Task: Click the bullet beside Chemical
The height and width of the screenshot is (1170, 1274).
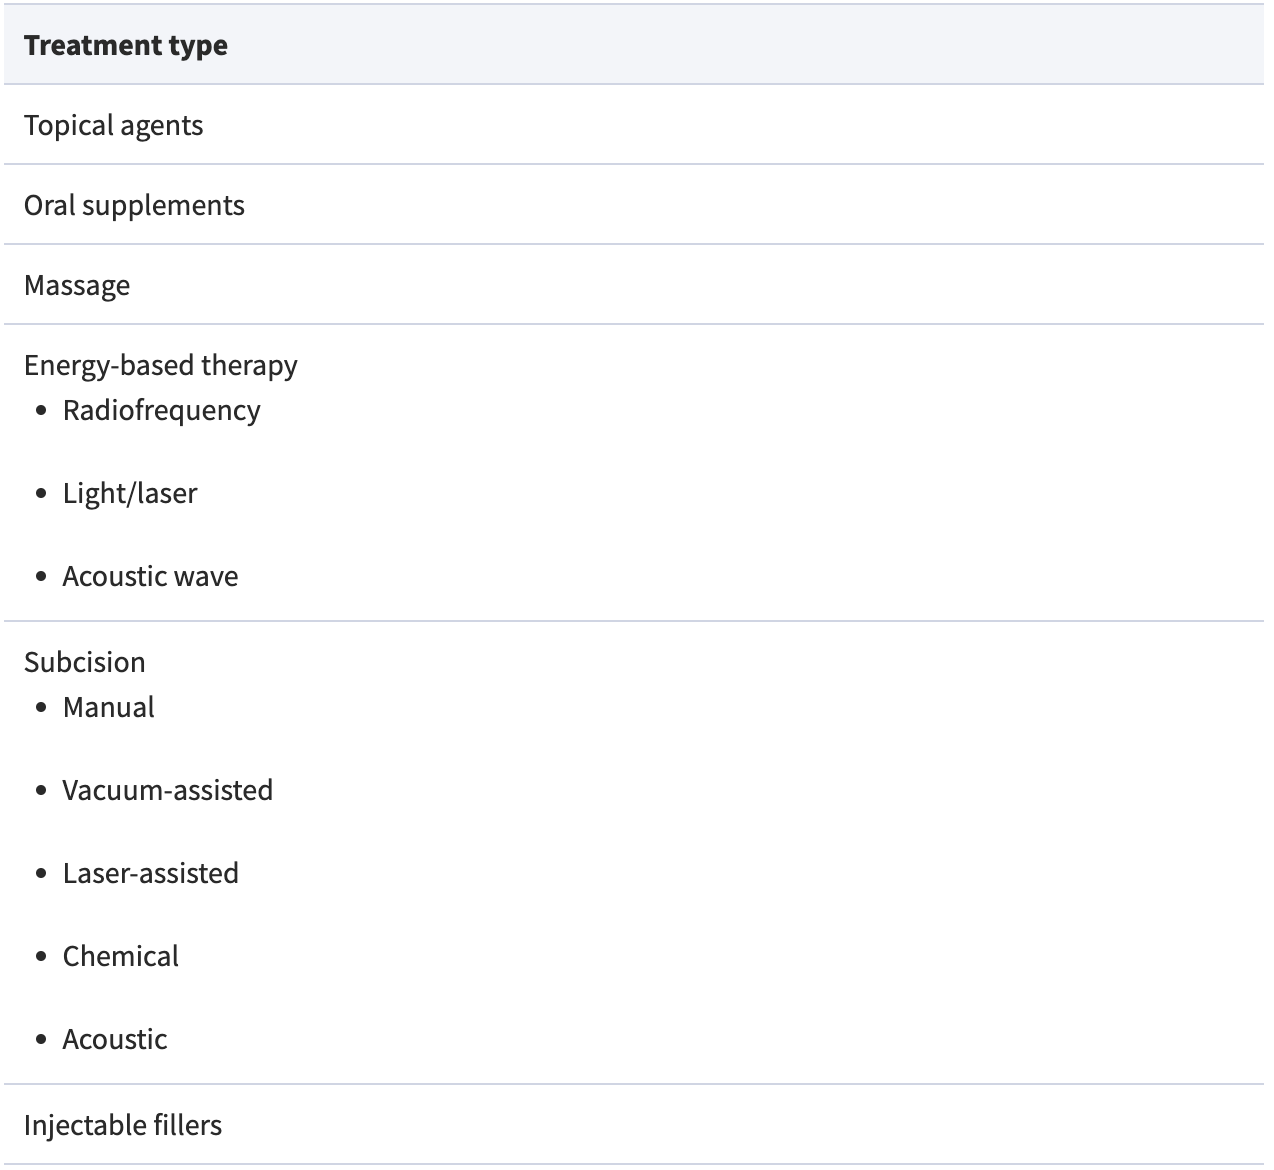Action: point(41,956)
